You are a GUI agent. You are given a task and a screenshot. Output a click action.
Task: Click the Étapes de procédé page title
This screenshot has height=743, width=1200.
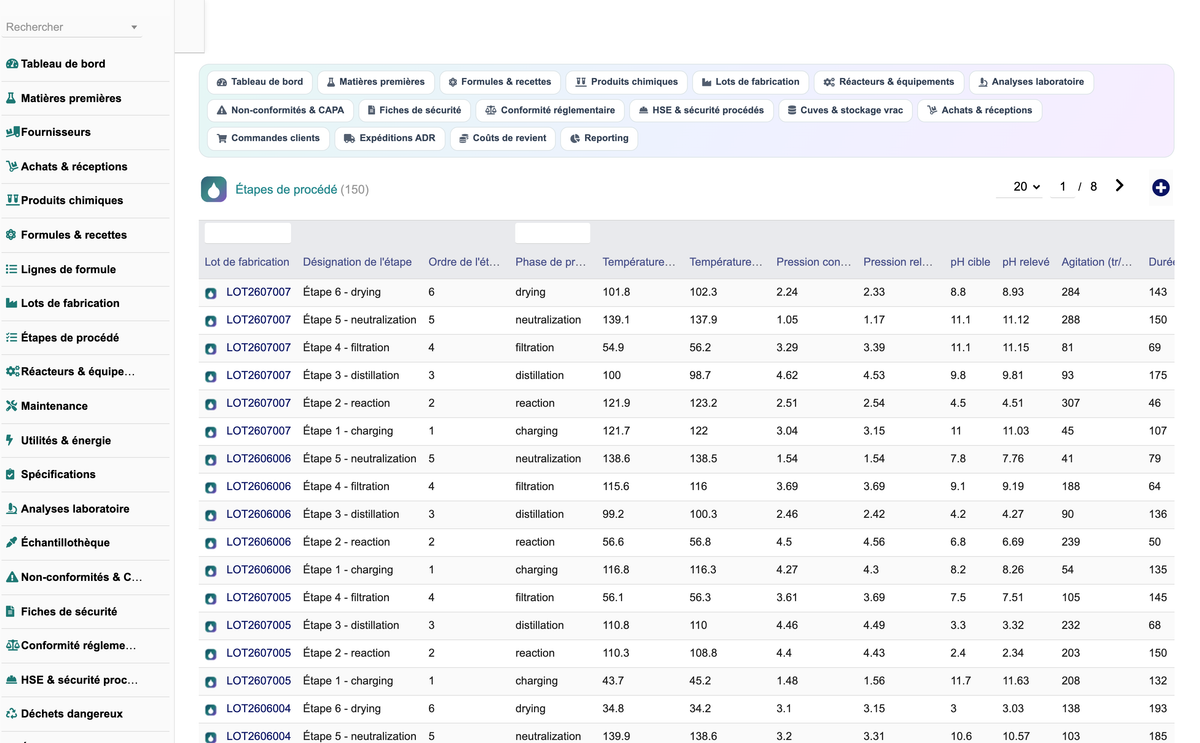(x=286, y=189)
